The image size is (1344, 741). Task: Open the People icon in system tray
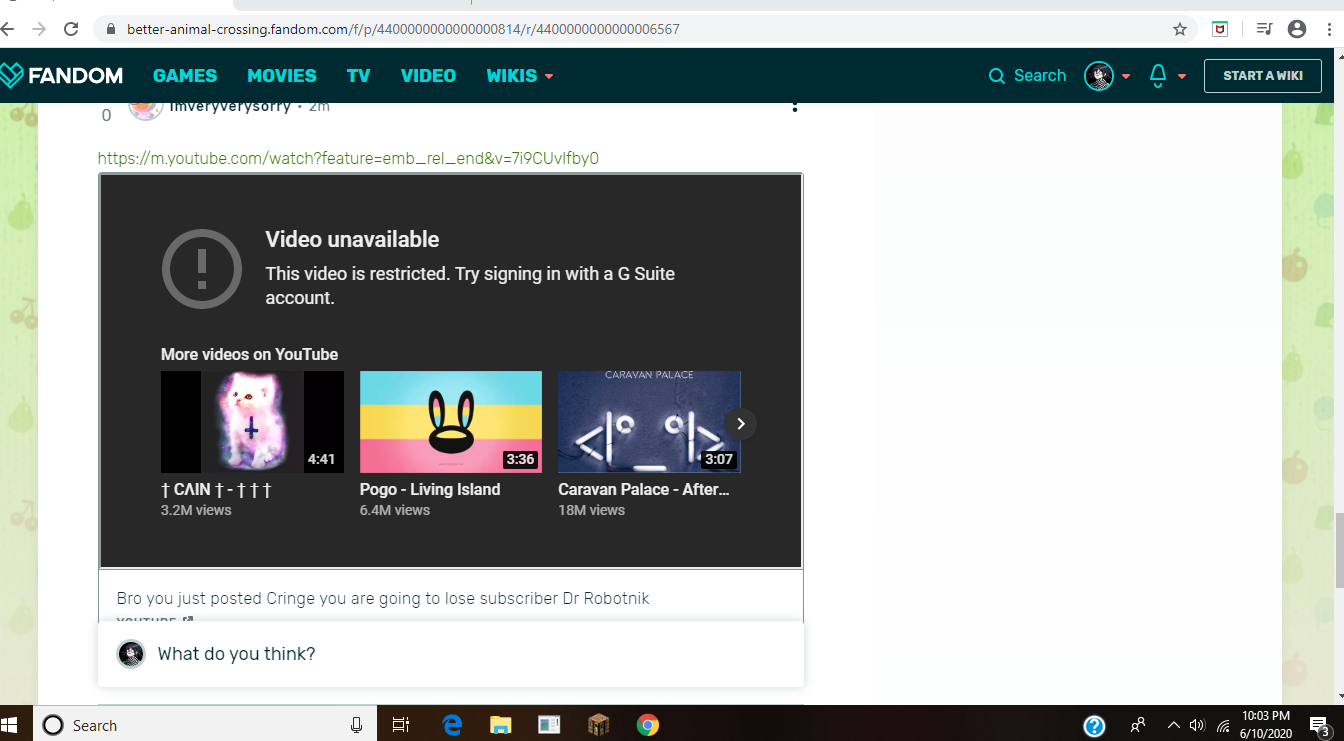pyautogui.click(x=1138, y=725)
